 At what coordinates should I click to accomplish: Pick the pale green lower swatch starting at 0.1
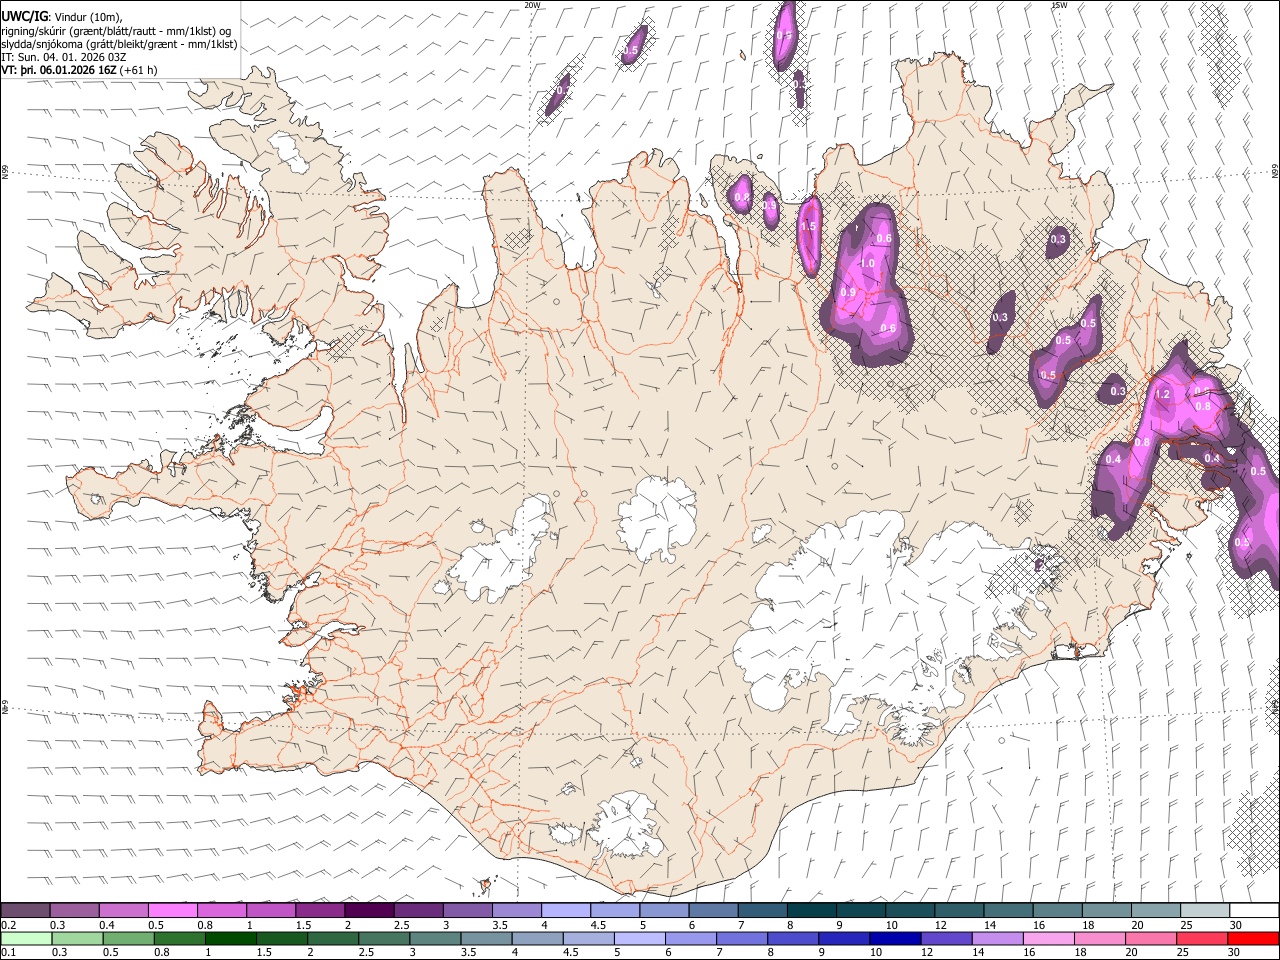[x=26, y=938]
